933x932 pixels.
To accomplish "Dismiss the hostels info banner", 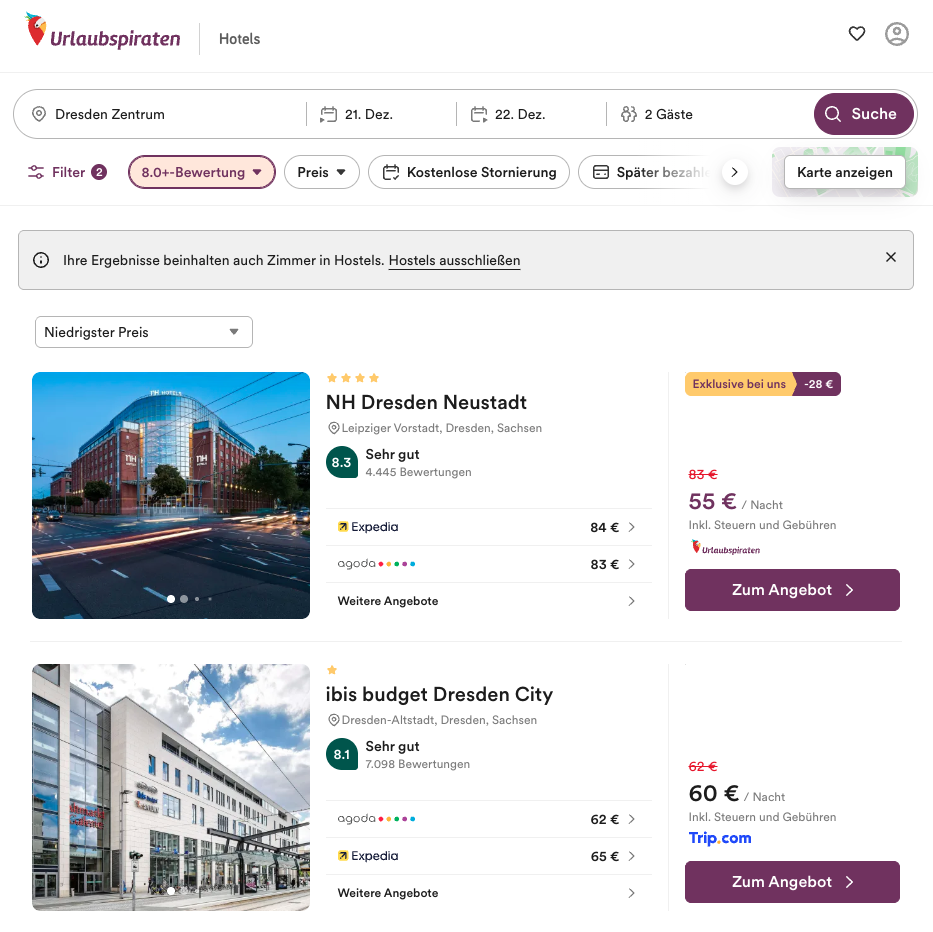I will 891,257.
